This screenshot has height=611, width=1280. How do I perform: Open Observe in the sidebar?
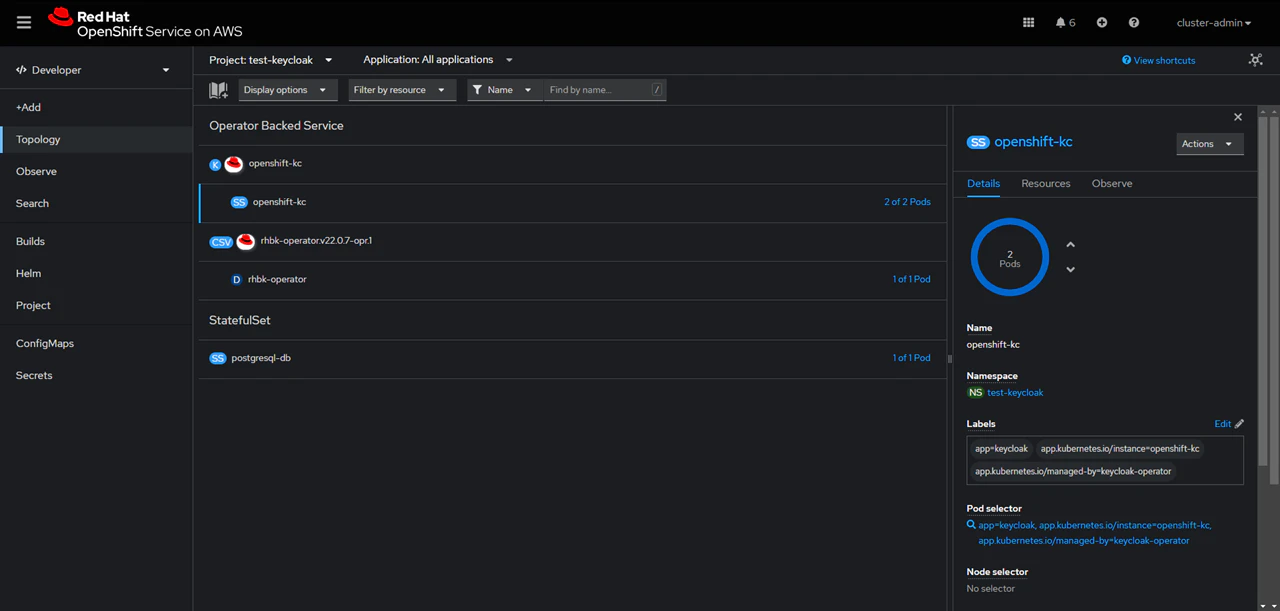96,172
